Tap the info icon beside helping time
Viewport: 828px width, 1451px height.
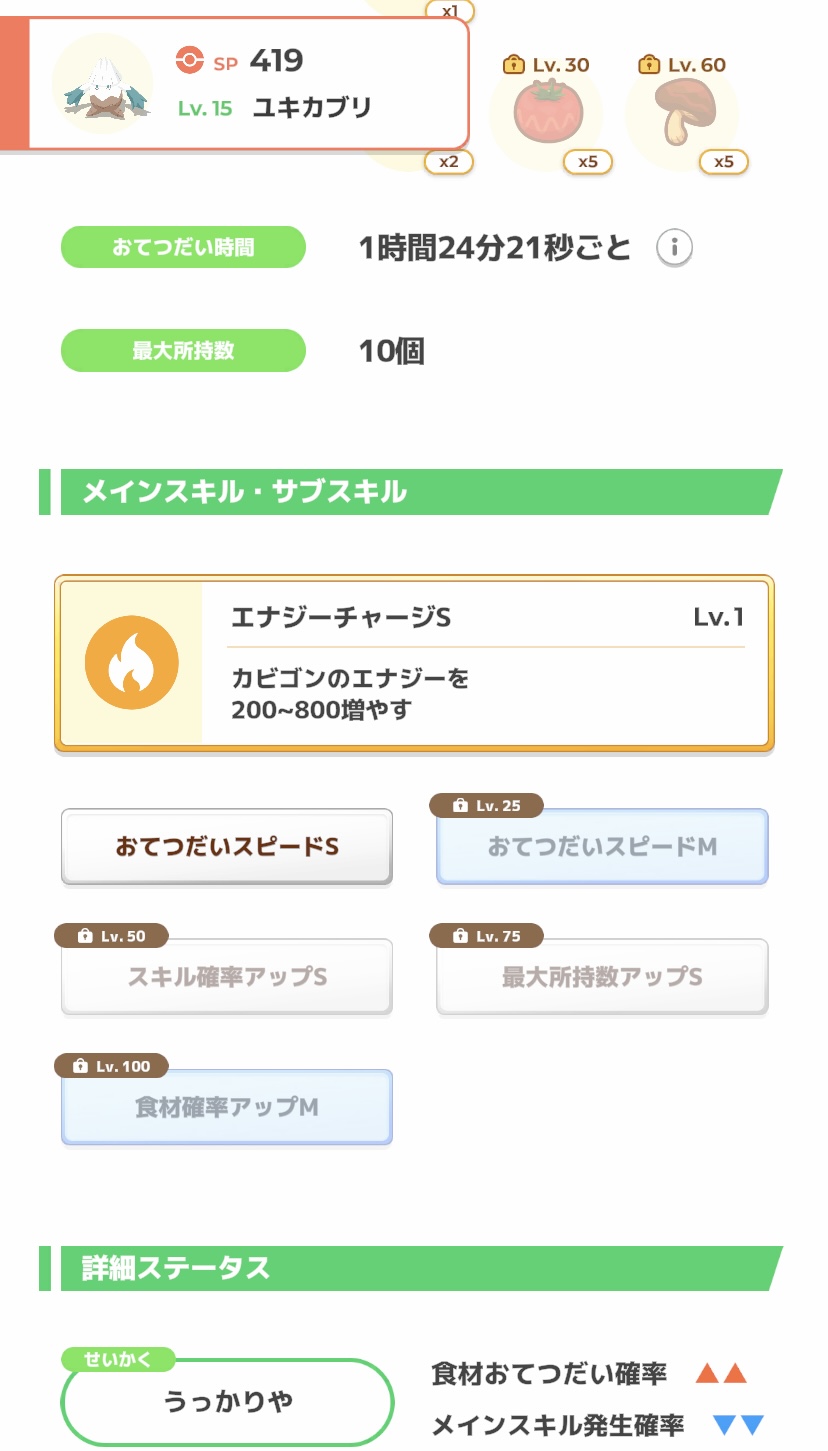[675, 247]
